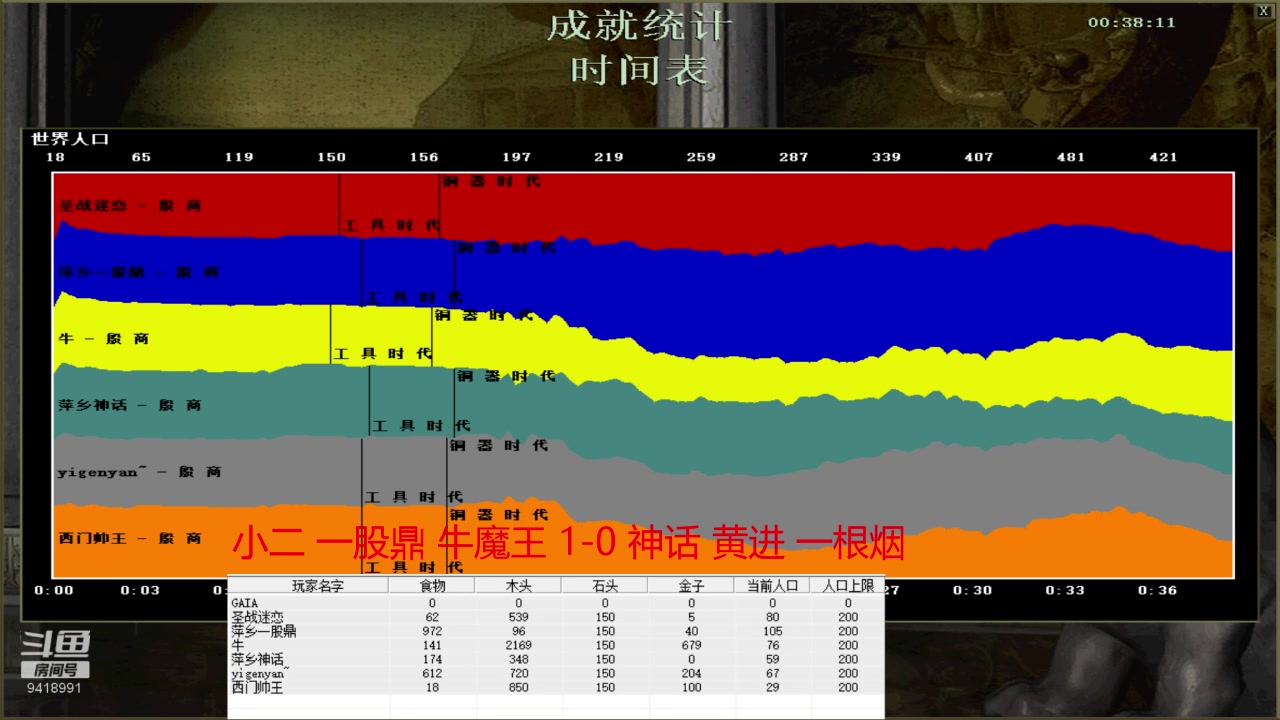The image size is (1280, 720).
Task: Click current population value 105
Action: [x=773, y=632]
